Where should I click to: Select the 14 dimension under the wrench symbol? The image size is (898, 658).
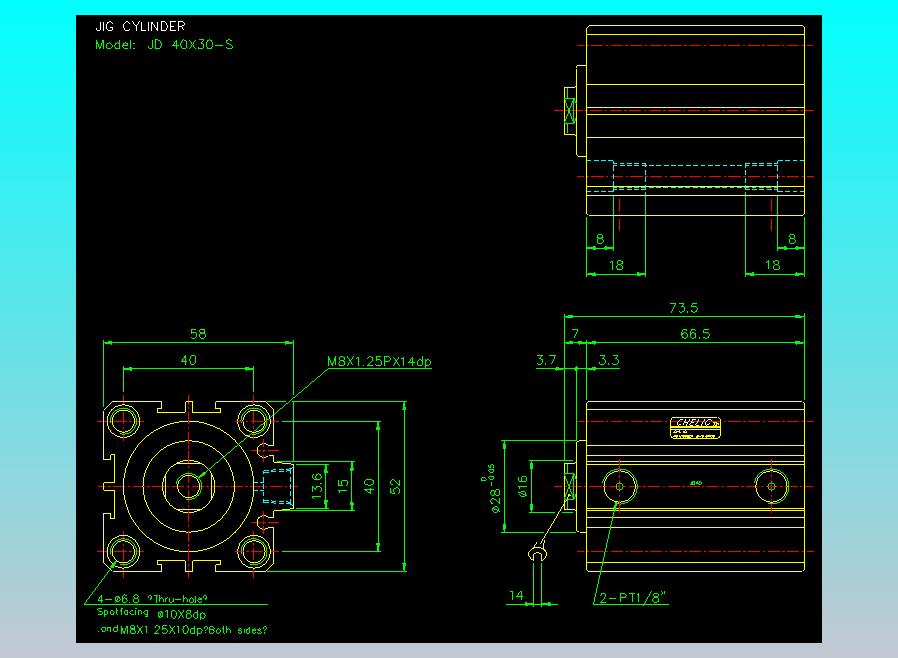tap(516, 596)
